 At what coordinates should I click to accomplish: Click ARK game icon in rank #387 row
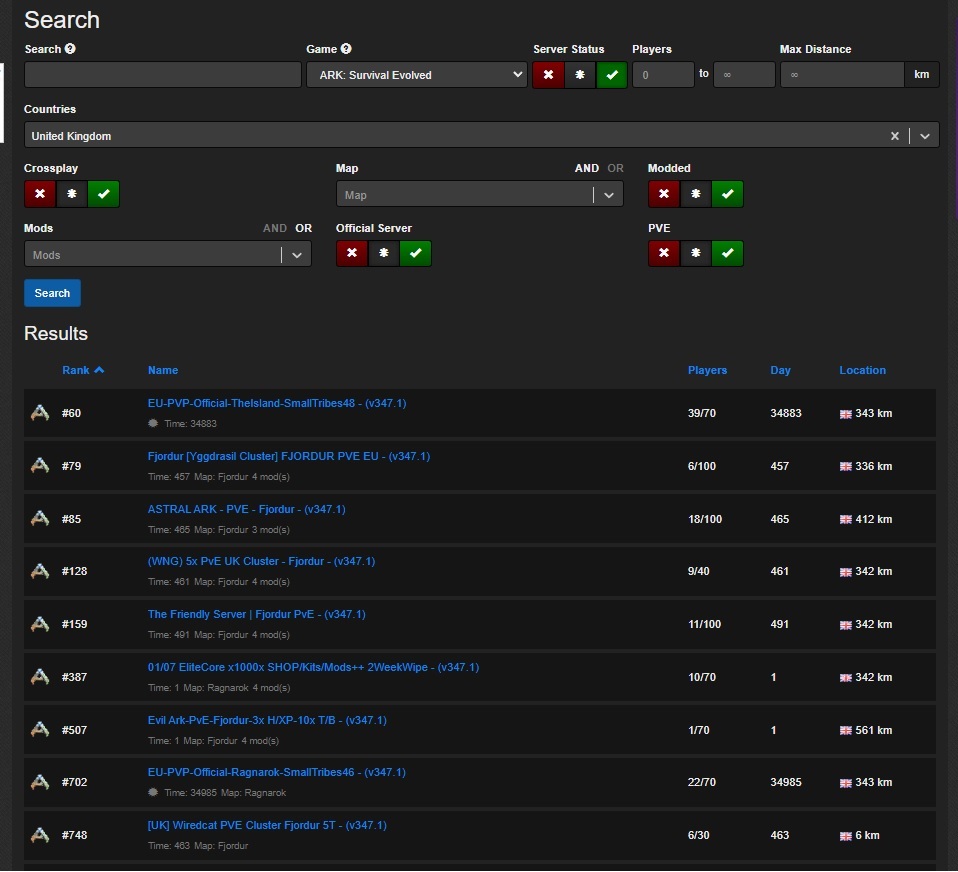[x=40, y=677]
